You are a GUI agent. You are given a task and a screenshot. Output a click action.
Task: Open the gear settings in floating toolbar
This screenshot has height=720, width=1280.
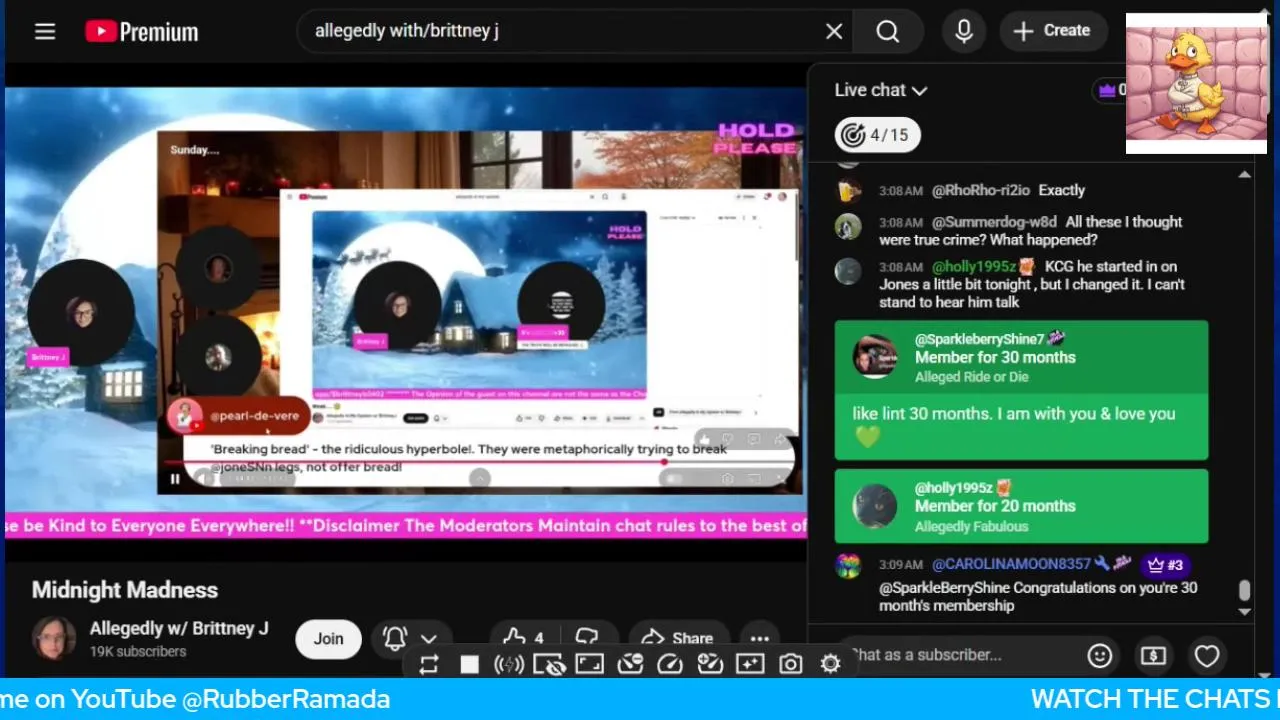point(830,664)
